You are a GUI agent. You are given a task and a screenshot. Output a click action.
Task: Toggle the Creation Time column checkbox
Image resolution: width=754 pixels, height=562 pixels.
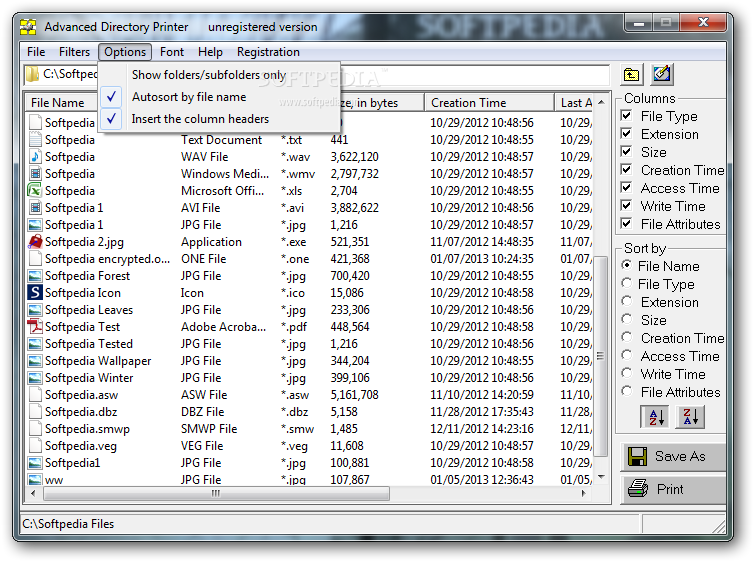pos(626,170)
